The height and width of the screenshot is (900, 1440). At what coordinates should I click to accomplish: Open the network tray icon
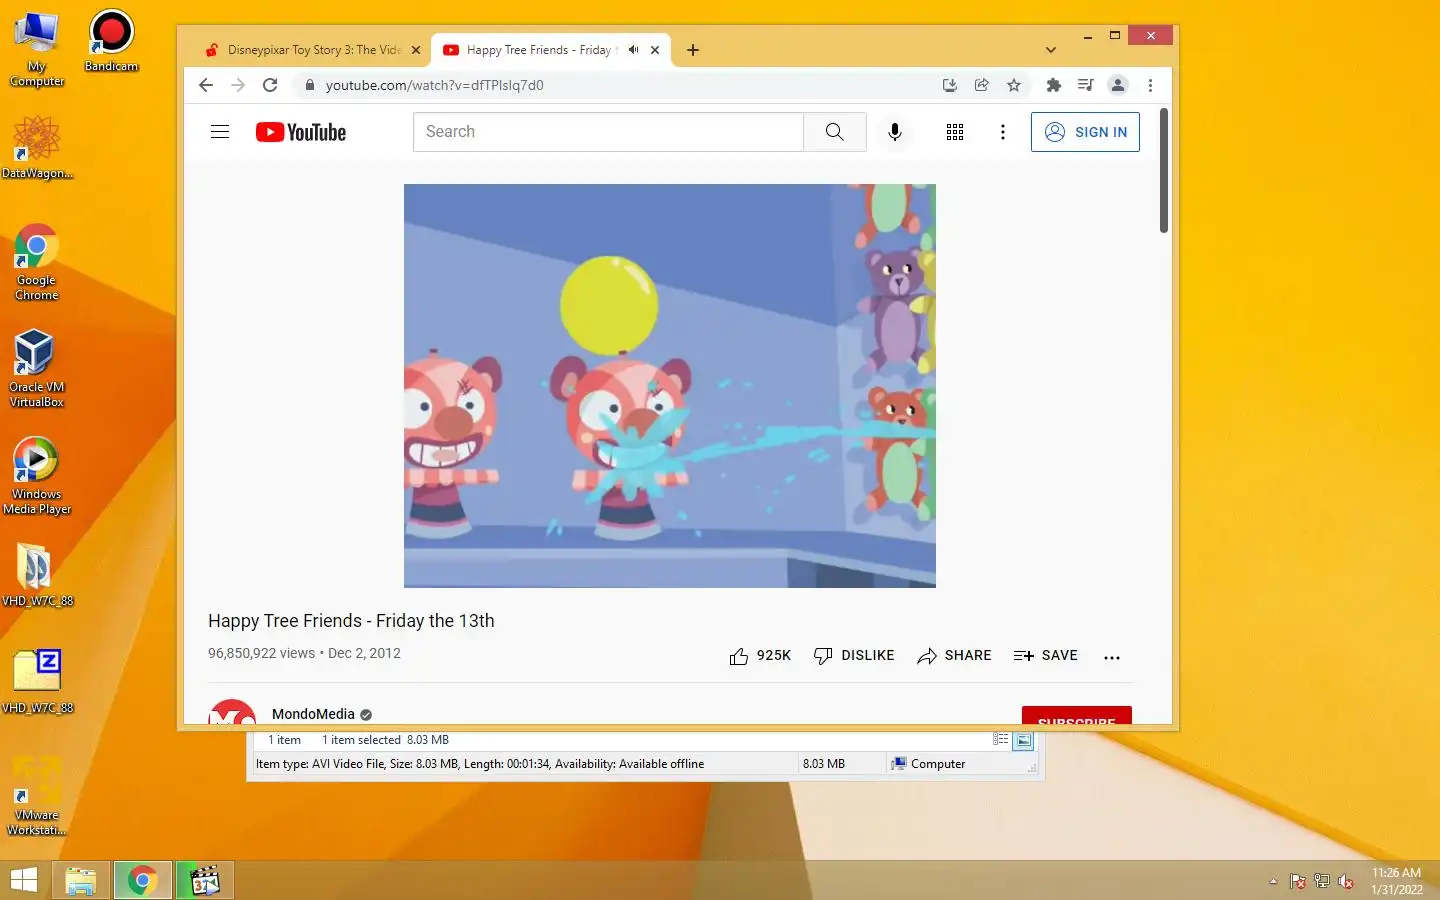[x=1322, y=881]
